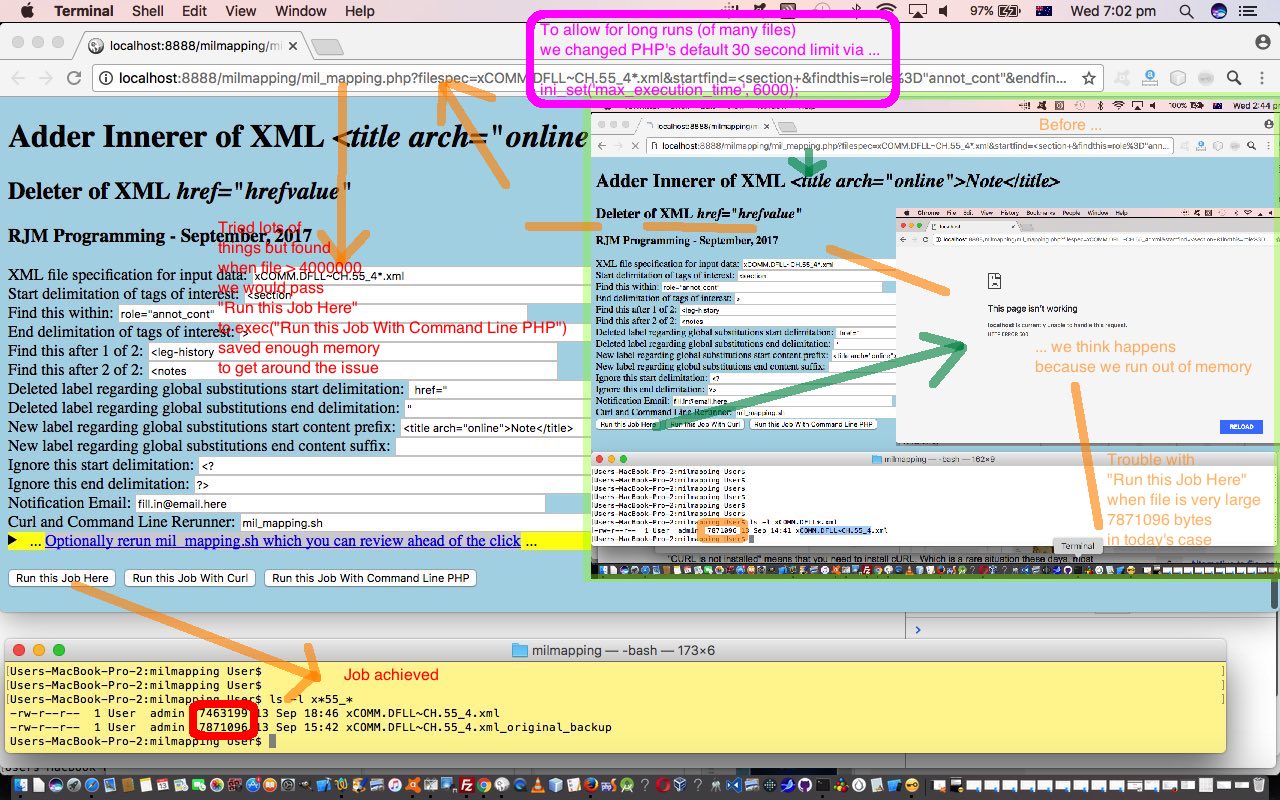Click the Deleter of XML href heading
Screen dimensions: 1280x800
[180, 191]
